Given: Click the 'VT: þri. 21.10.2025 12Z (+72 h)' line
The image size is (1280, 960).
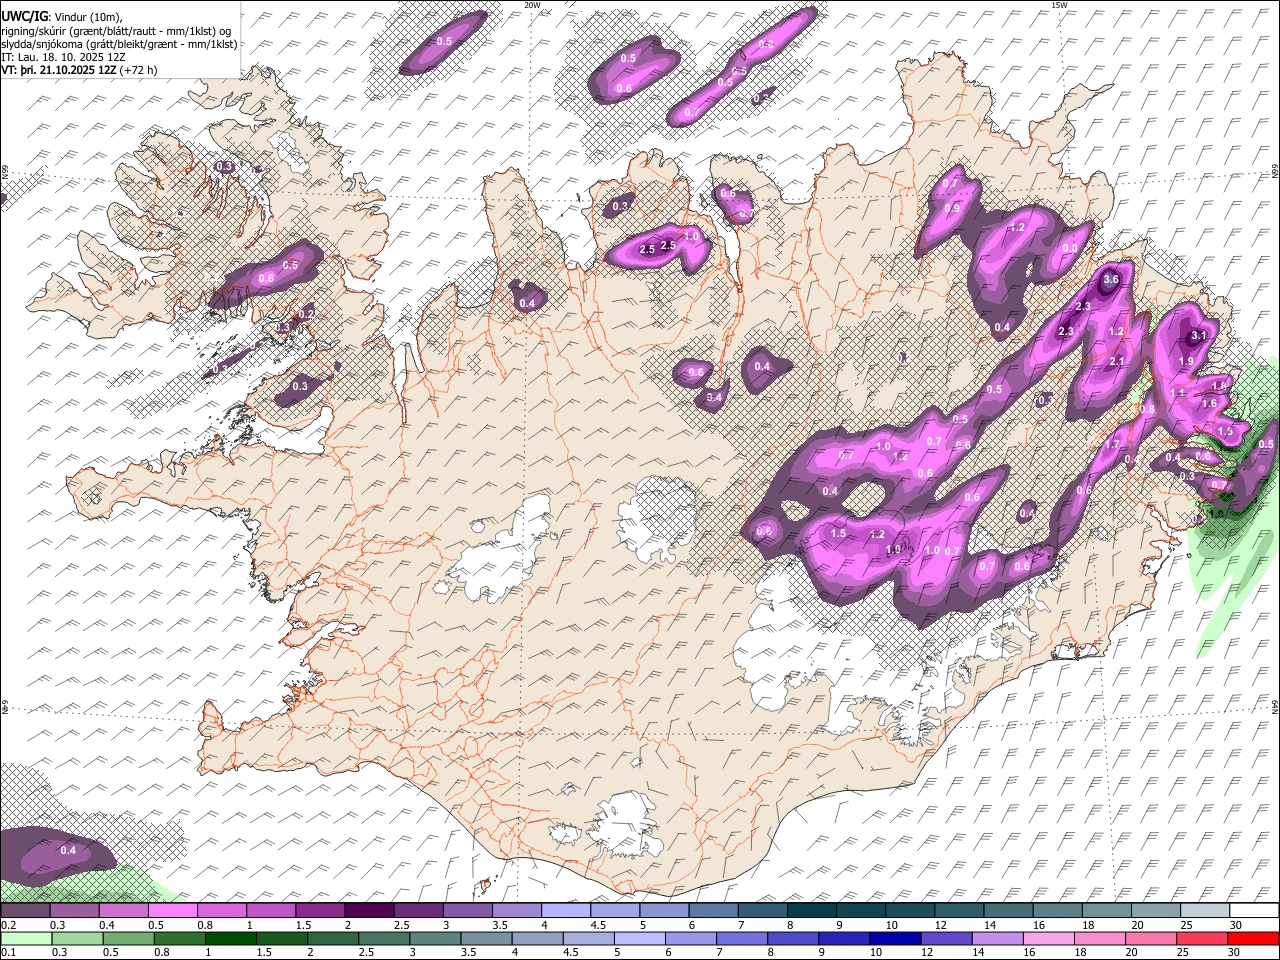Looking at the screenshot, I should coord(79,70).
